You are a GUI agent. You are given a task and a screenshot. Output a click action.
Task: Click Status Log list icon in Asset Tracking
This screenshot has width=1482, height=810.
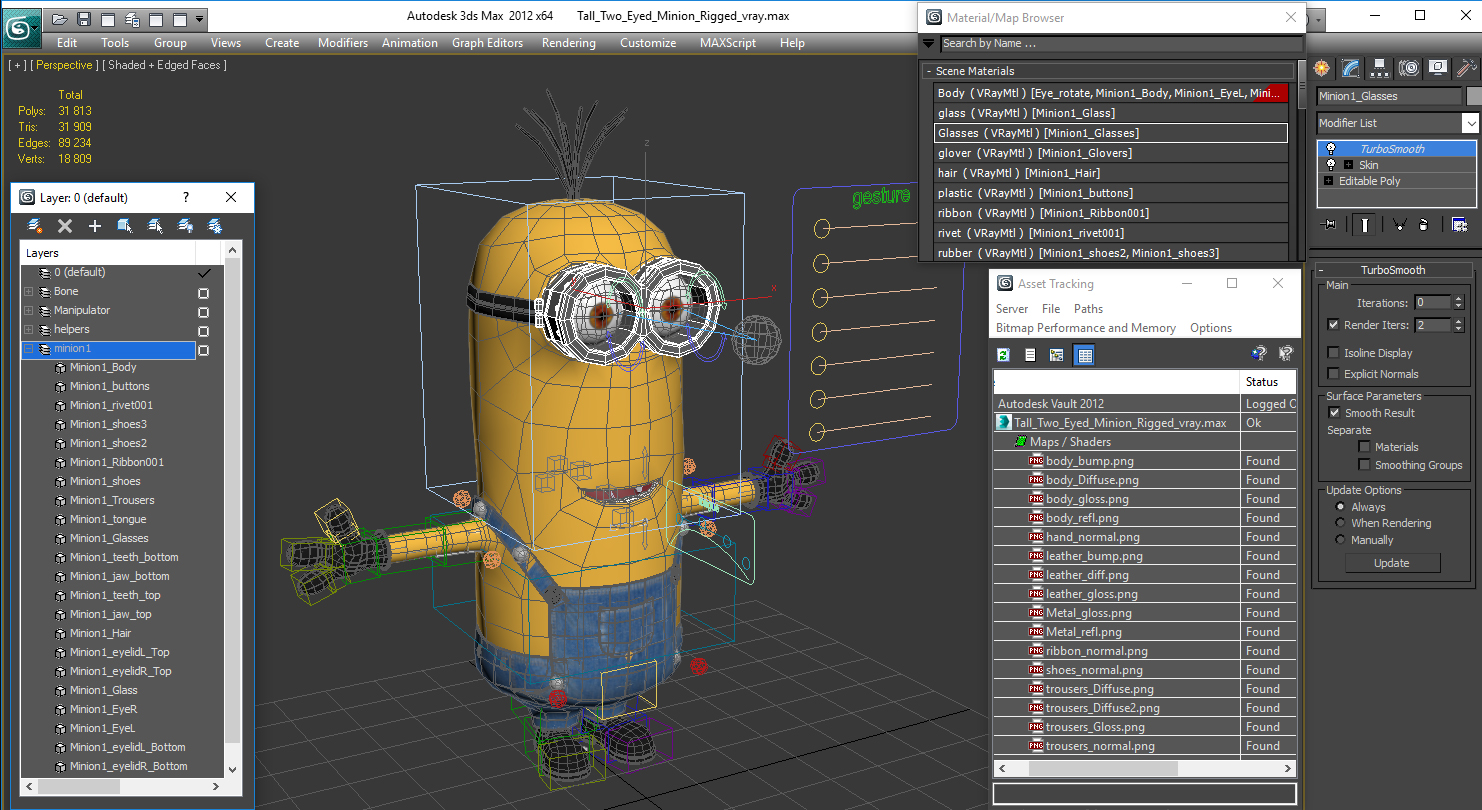[1030, 354]
